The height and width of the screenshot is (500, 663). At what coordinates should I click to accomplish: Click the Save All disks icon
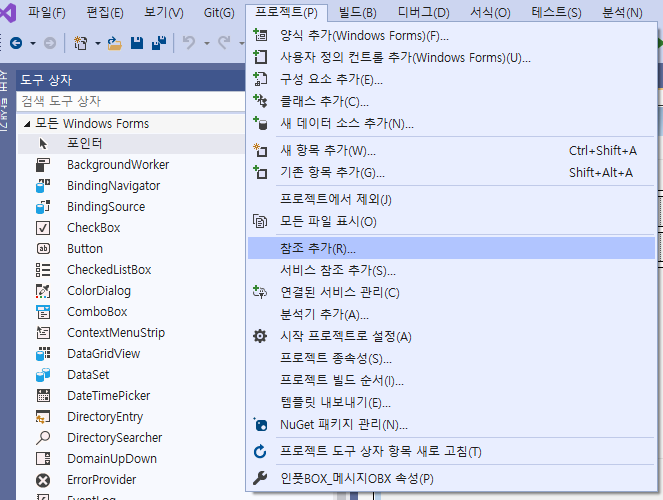click(x=159, y=43)
